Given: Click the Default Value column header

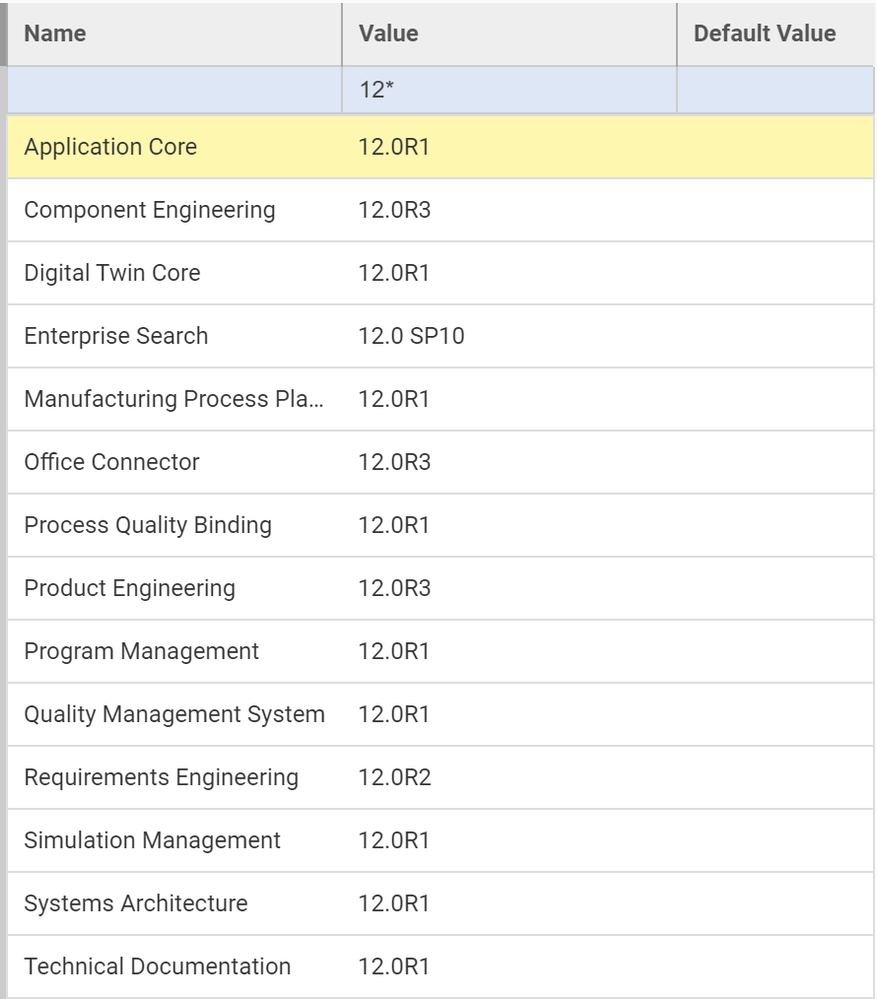Looking at the screenshot, I should click(x=764, y=33).
